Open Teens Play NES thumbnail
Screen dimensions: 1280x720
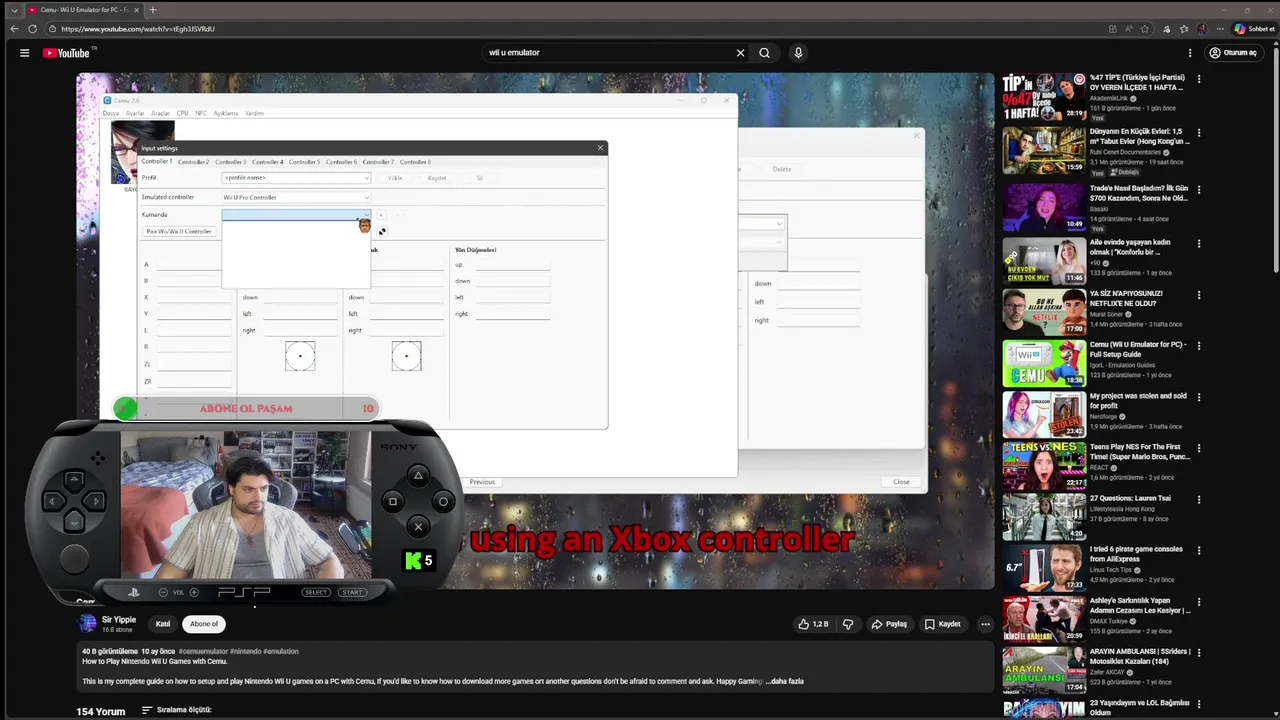click(x=1044, y=466)
